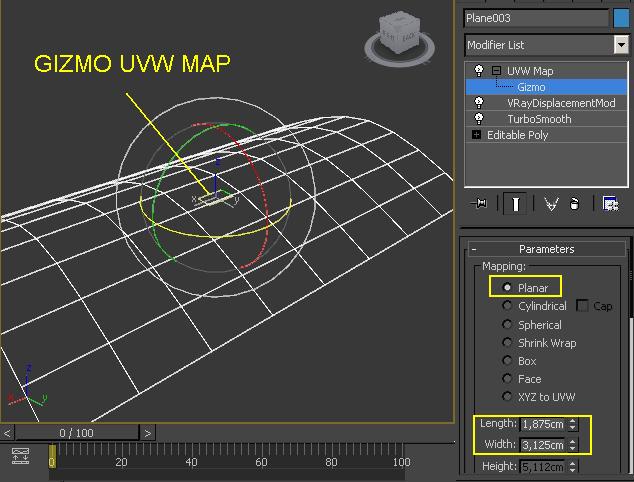
Task: Click the Pin Stack icon
Action: (479, 203)
